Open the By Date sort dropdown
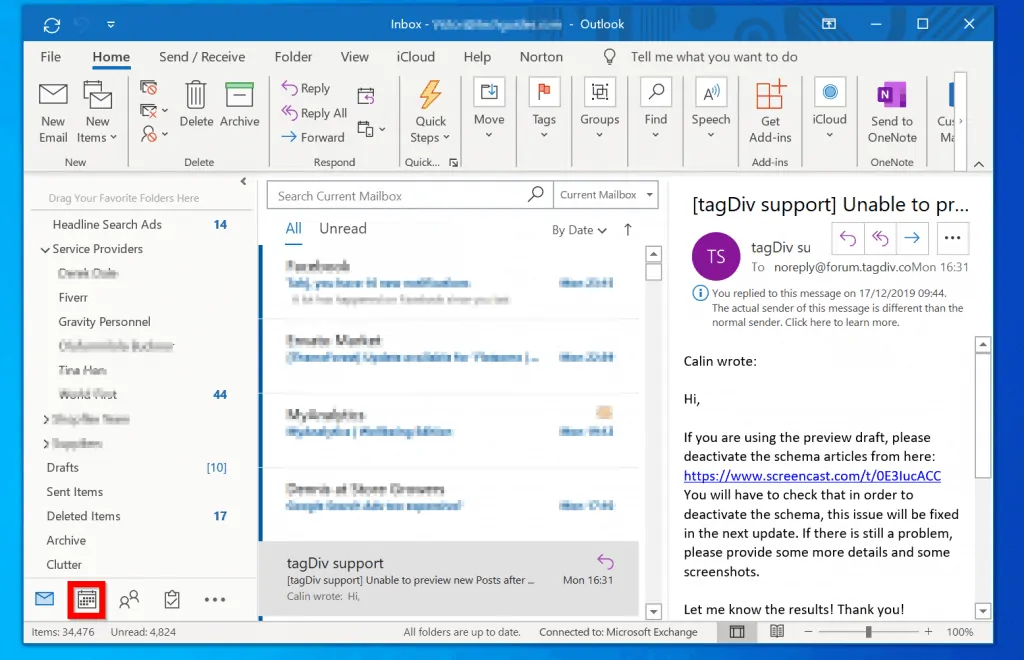This screenshot has width=1024, height=660. pos(578,229)
